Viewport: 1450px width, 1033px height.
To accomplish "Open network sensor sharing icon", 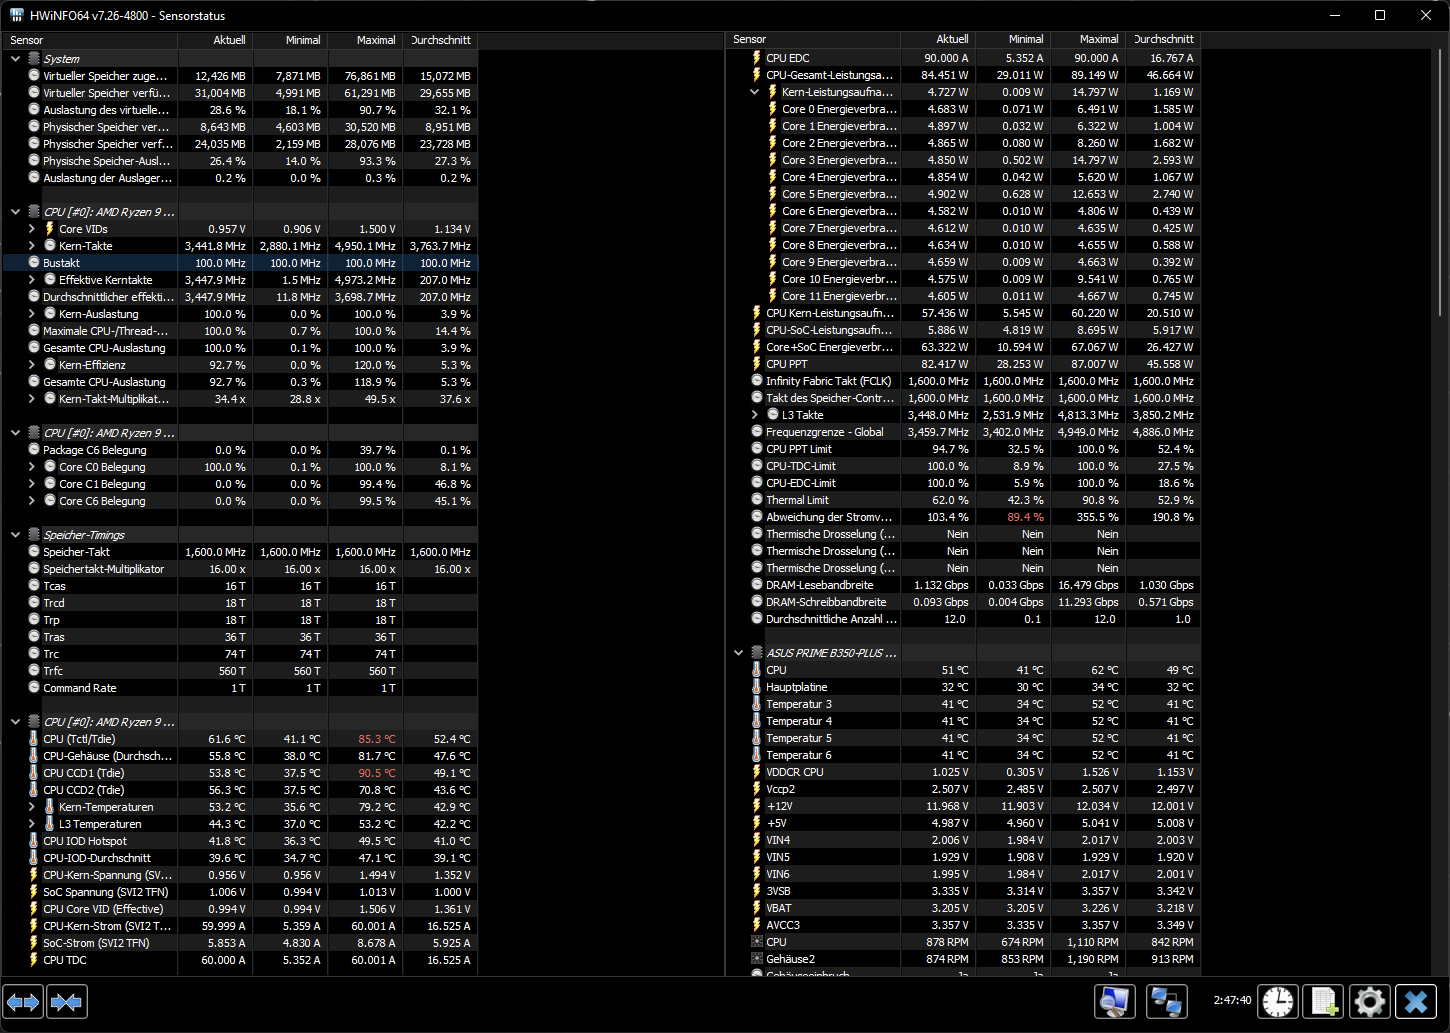I will tap(1166, 1001).
